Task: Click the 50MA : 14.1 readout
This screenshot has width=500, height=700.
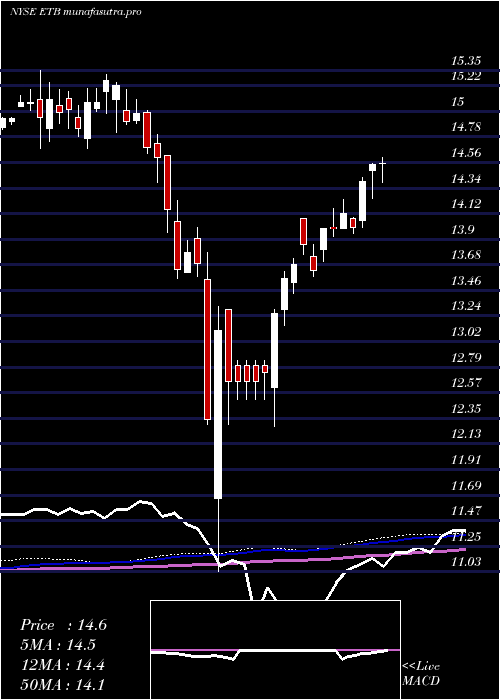Action: click(x=63, y=685)
